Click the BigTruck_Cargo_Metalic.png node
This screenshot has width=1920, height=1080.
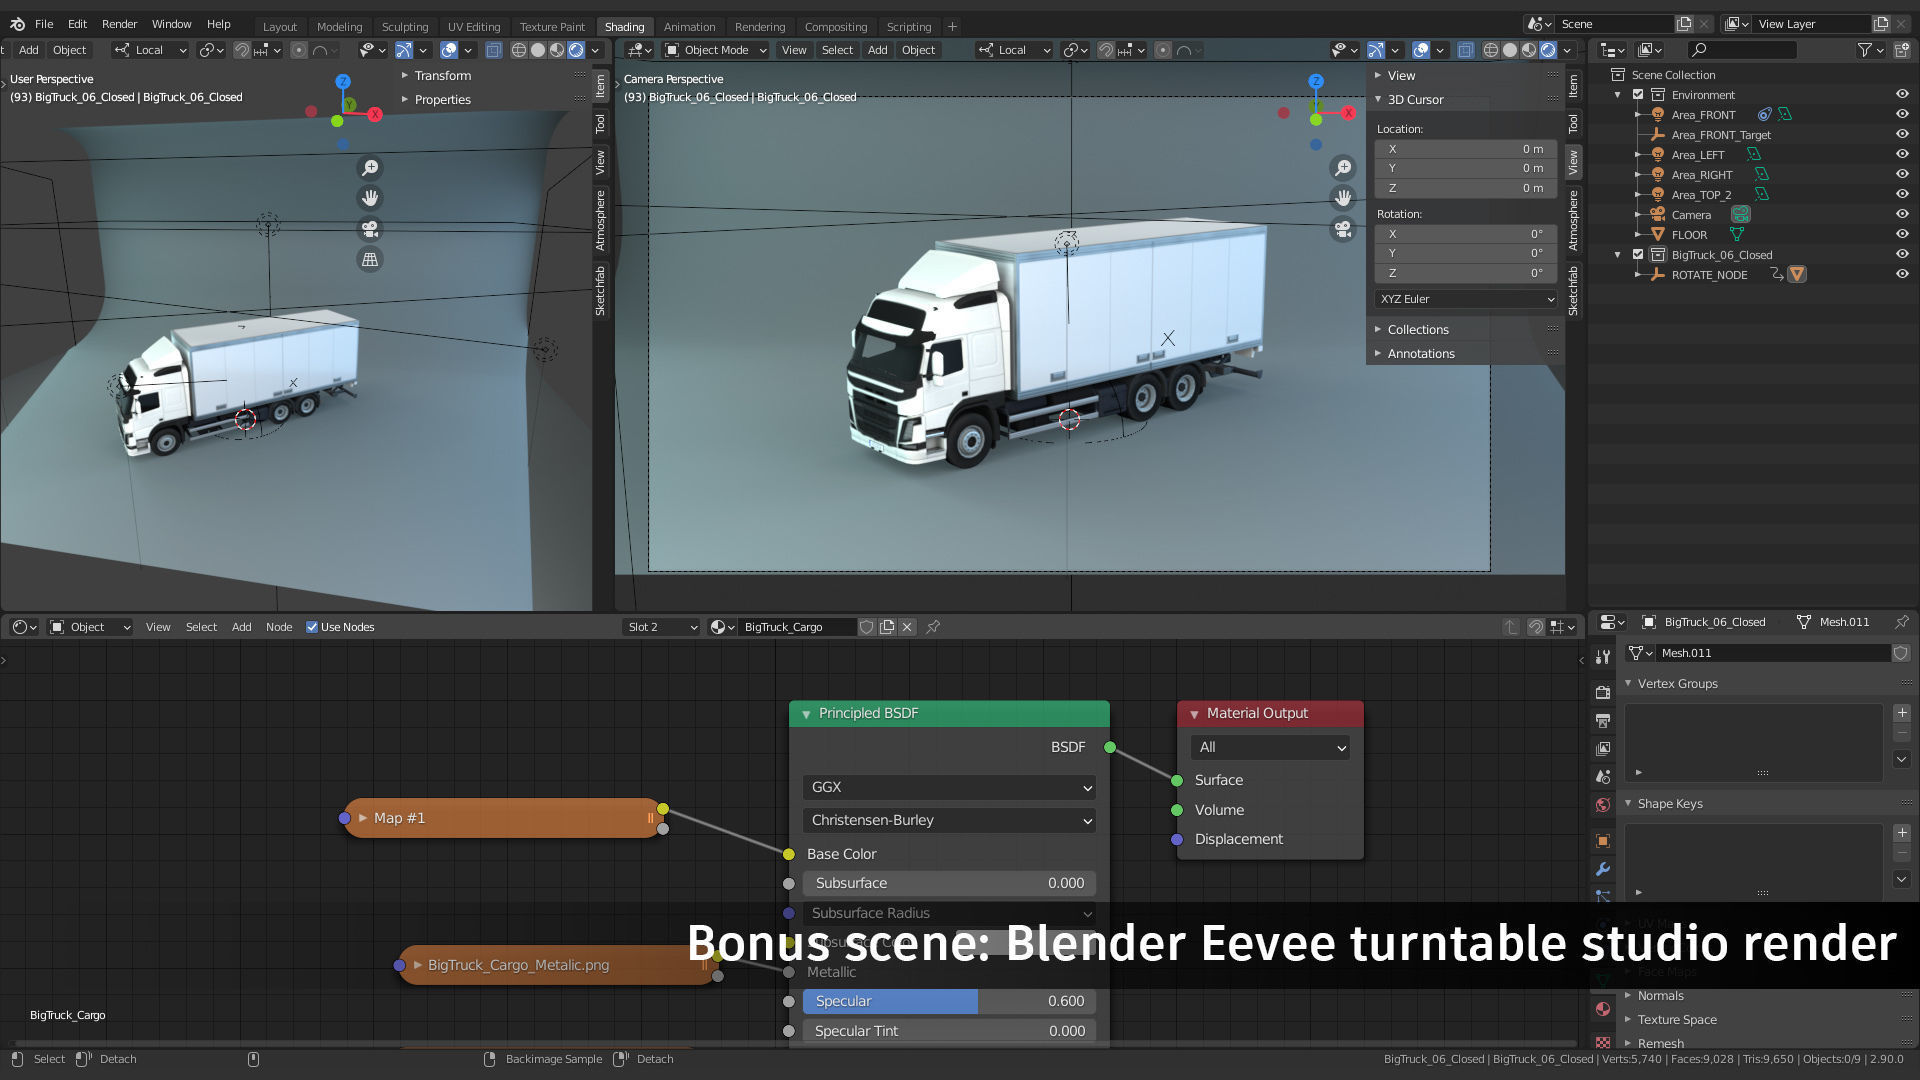pos(557,965)
